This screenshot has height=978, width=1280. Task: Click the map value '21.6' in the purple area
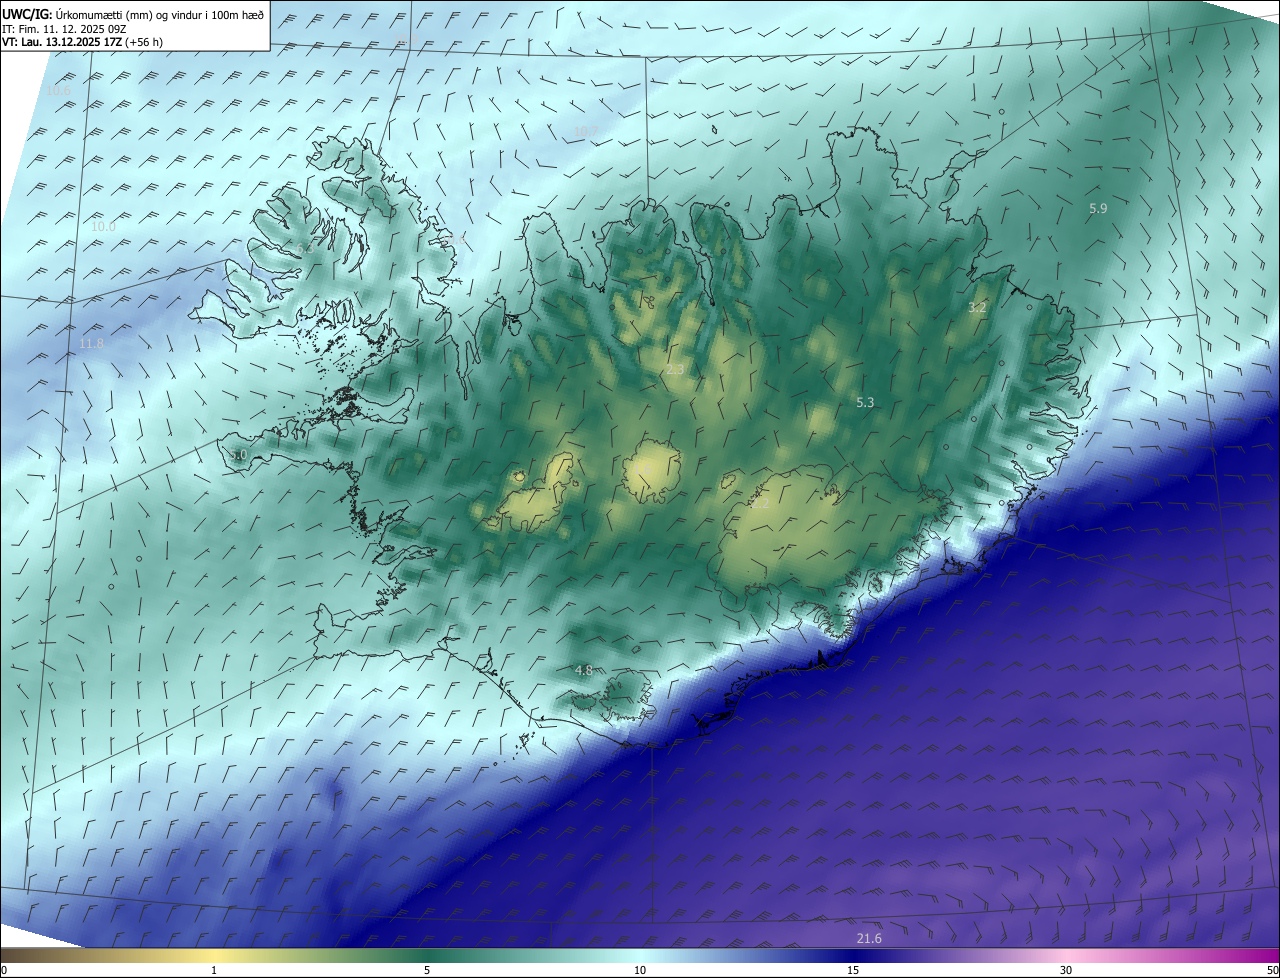(x=869, y=938)
